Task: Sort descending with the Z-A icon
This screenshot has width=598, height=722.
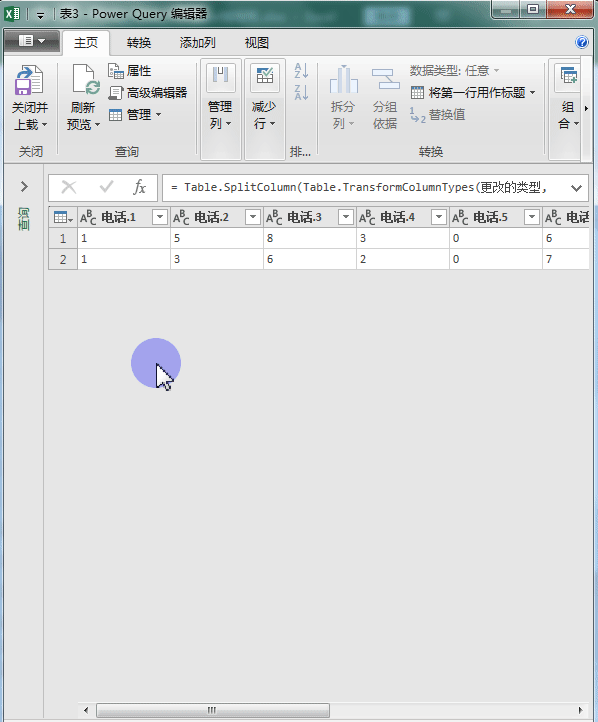Action: pyautogui.click(x=301, y=93)
